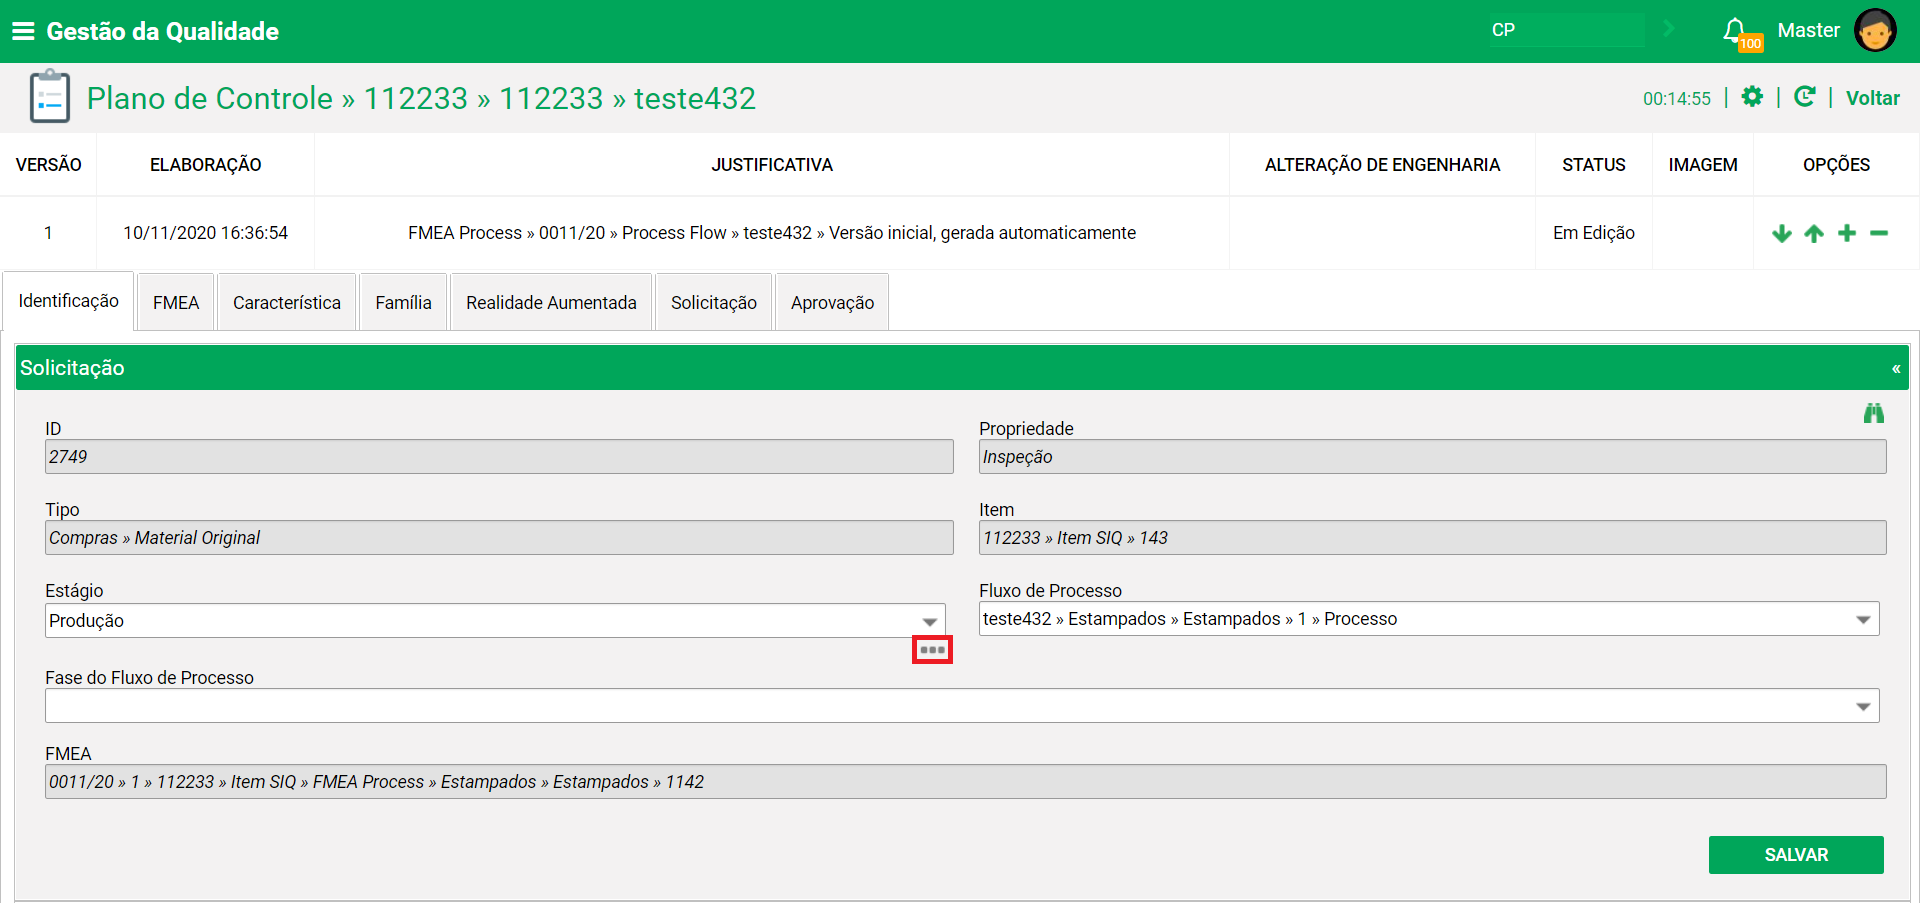Viewport: 1920px width, 903px height.
Task: Click the SALVAR button
Action: pos(1796,855)
